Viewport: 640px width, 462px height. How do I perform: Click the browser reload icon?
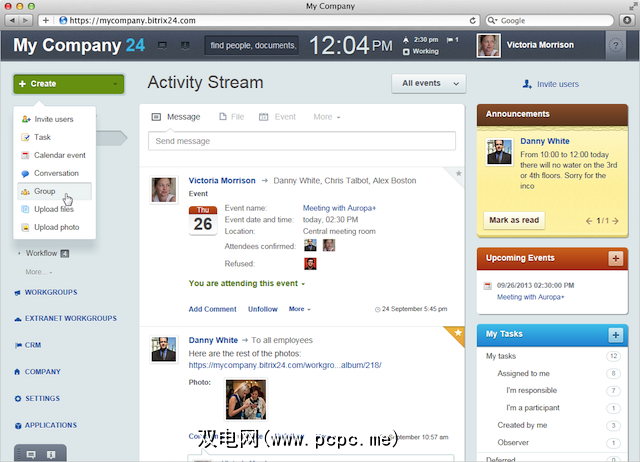[473, 20]
